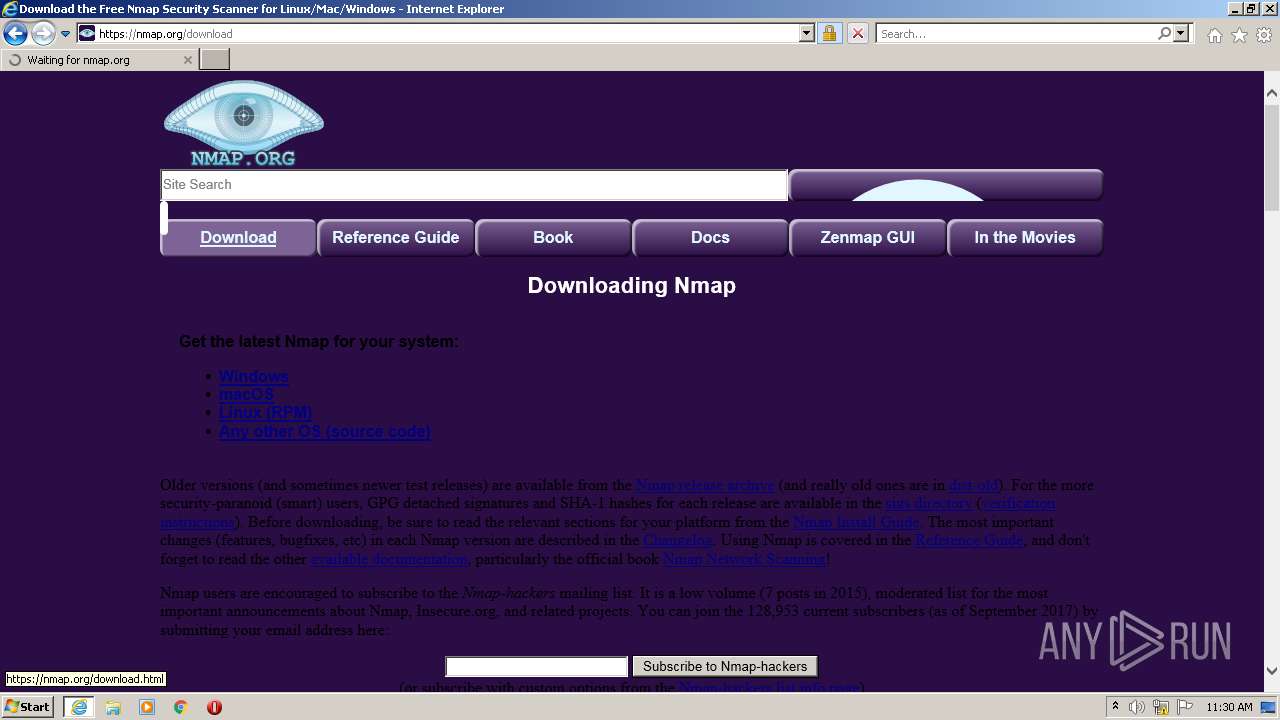Click the Internet Explorer taskbar icon

click(x=78, y=707)
